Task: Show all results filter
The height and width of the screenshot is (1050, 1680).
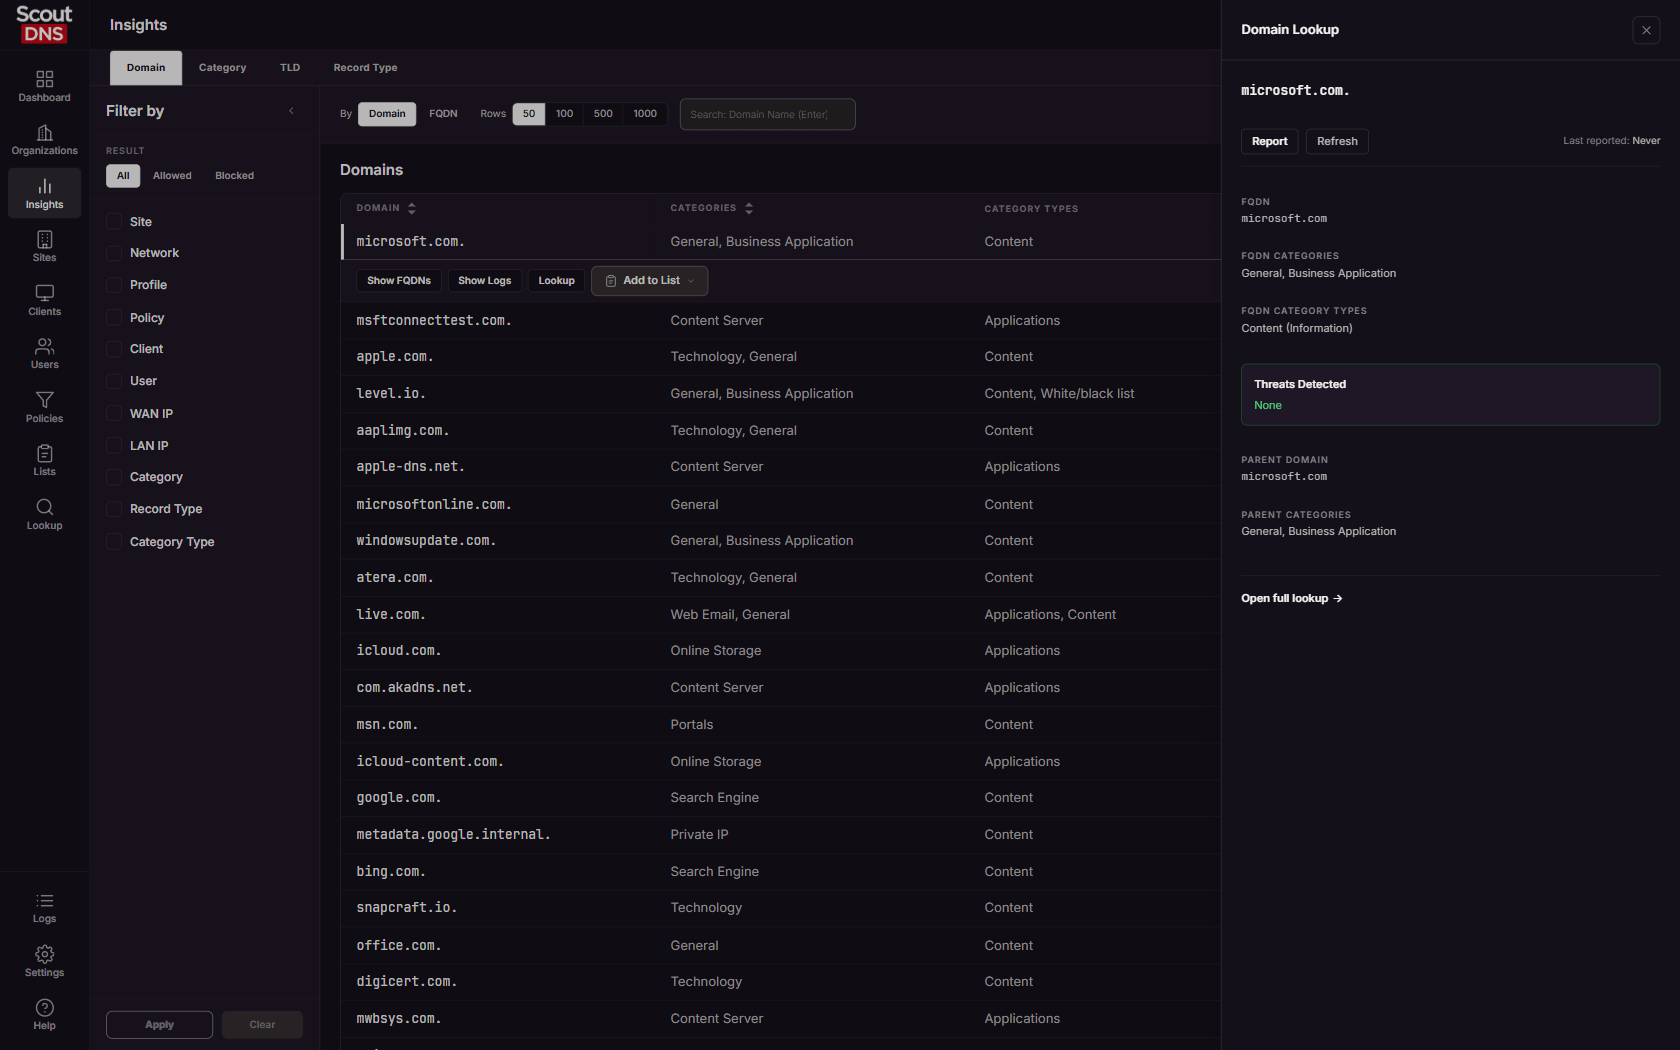Action: [123, 176]
